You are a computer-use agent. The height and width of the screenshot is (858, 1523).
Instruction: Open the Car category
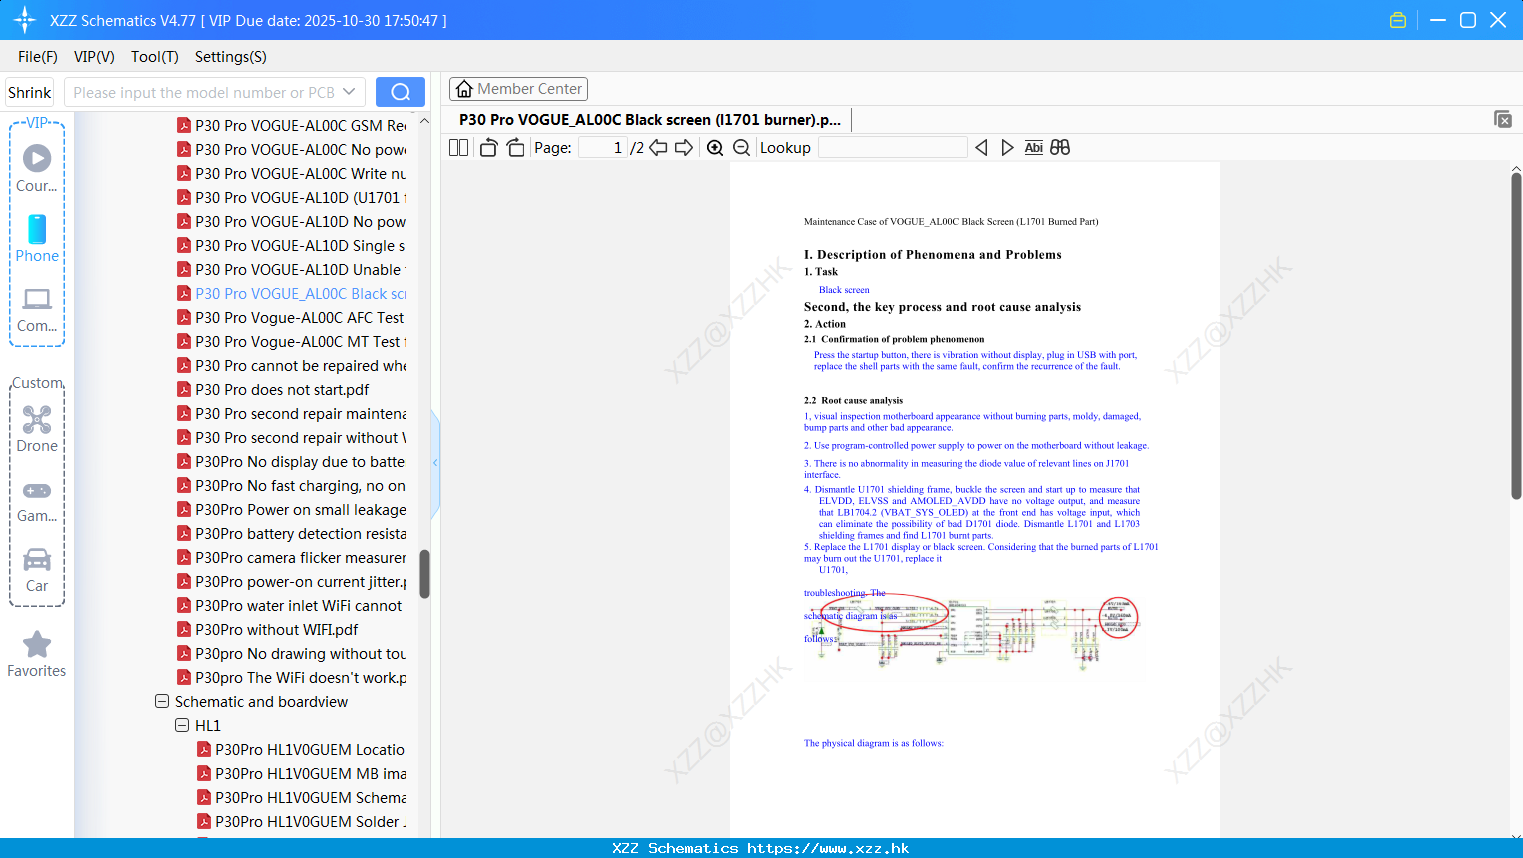click(x=37, y=569)
